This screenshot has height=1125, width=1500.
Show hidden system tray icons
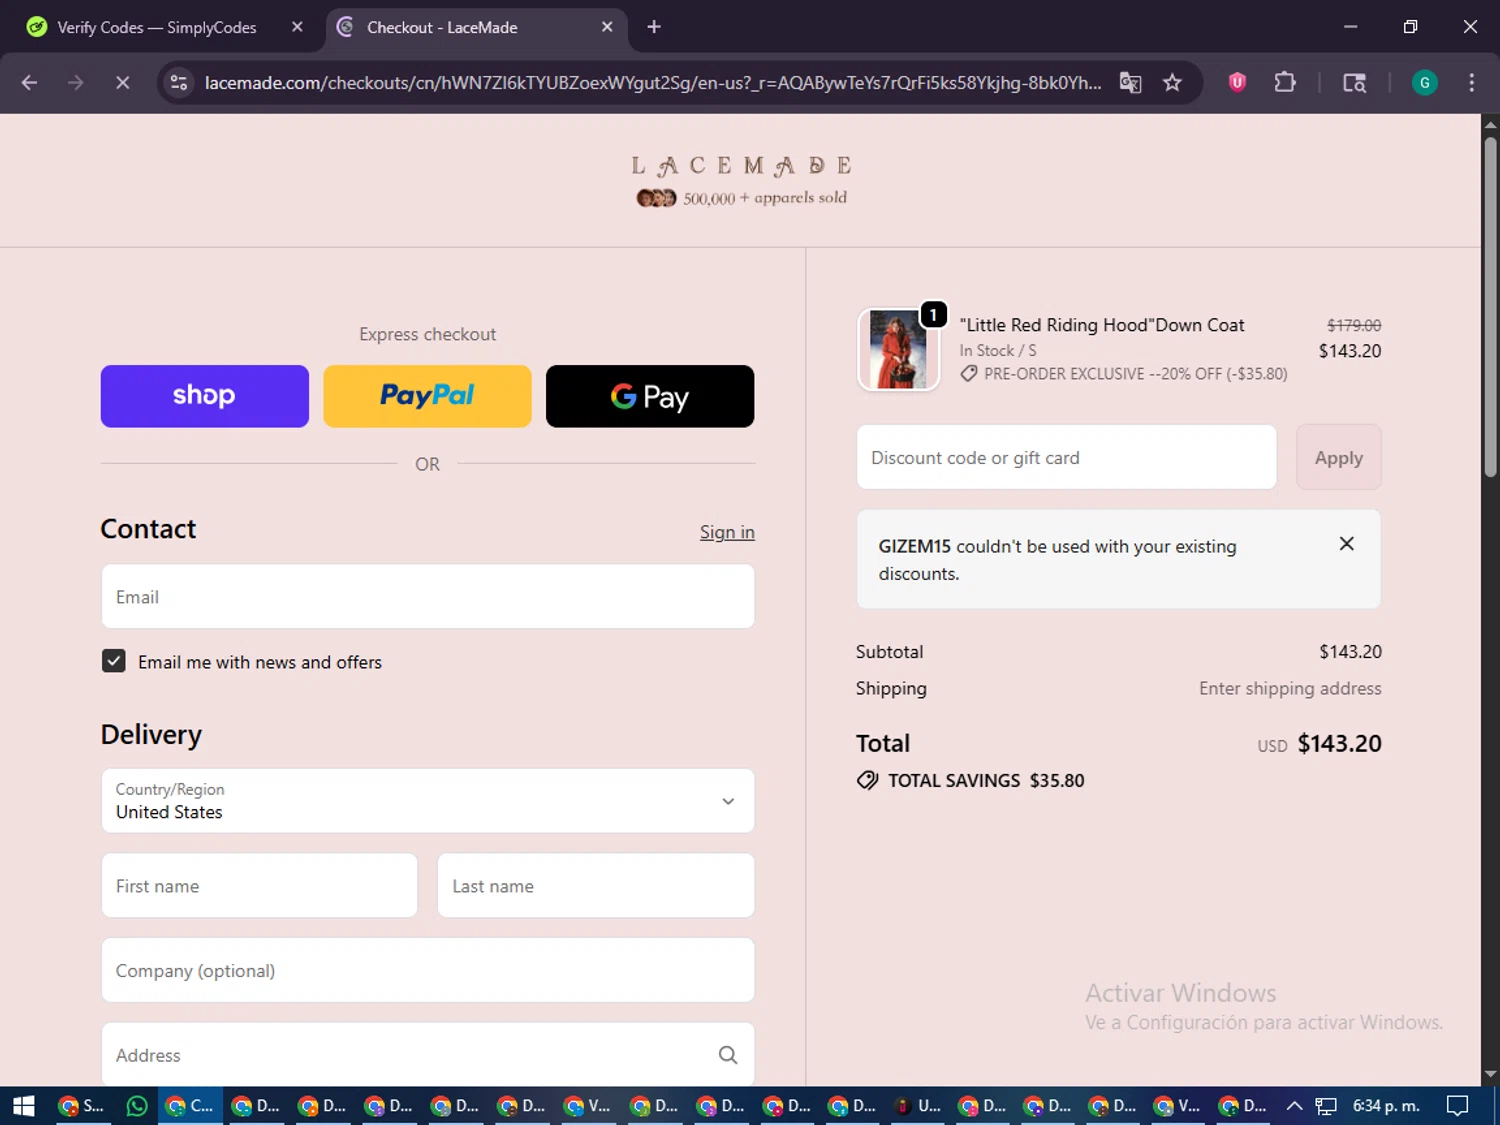click(x=1294, y=1105)
